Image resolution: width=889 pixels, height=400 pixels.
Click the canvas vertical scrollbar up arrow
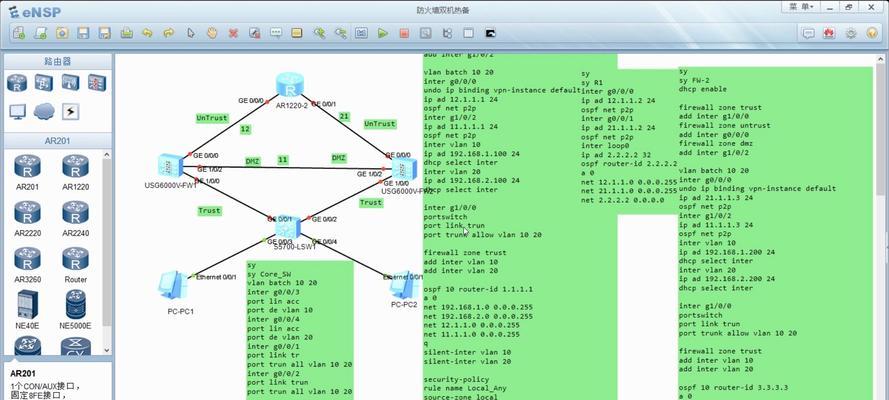880,59
